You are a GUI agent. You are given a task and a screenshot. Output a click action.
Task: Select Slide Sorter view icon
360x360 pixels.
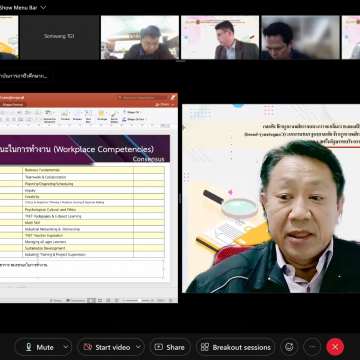(99, 300)
